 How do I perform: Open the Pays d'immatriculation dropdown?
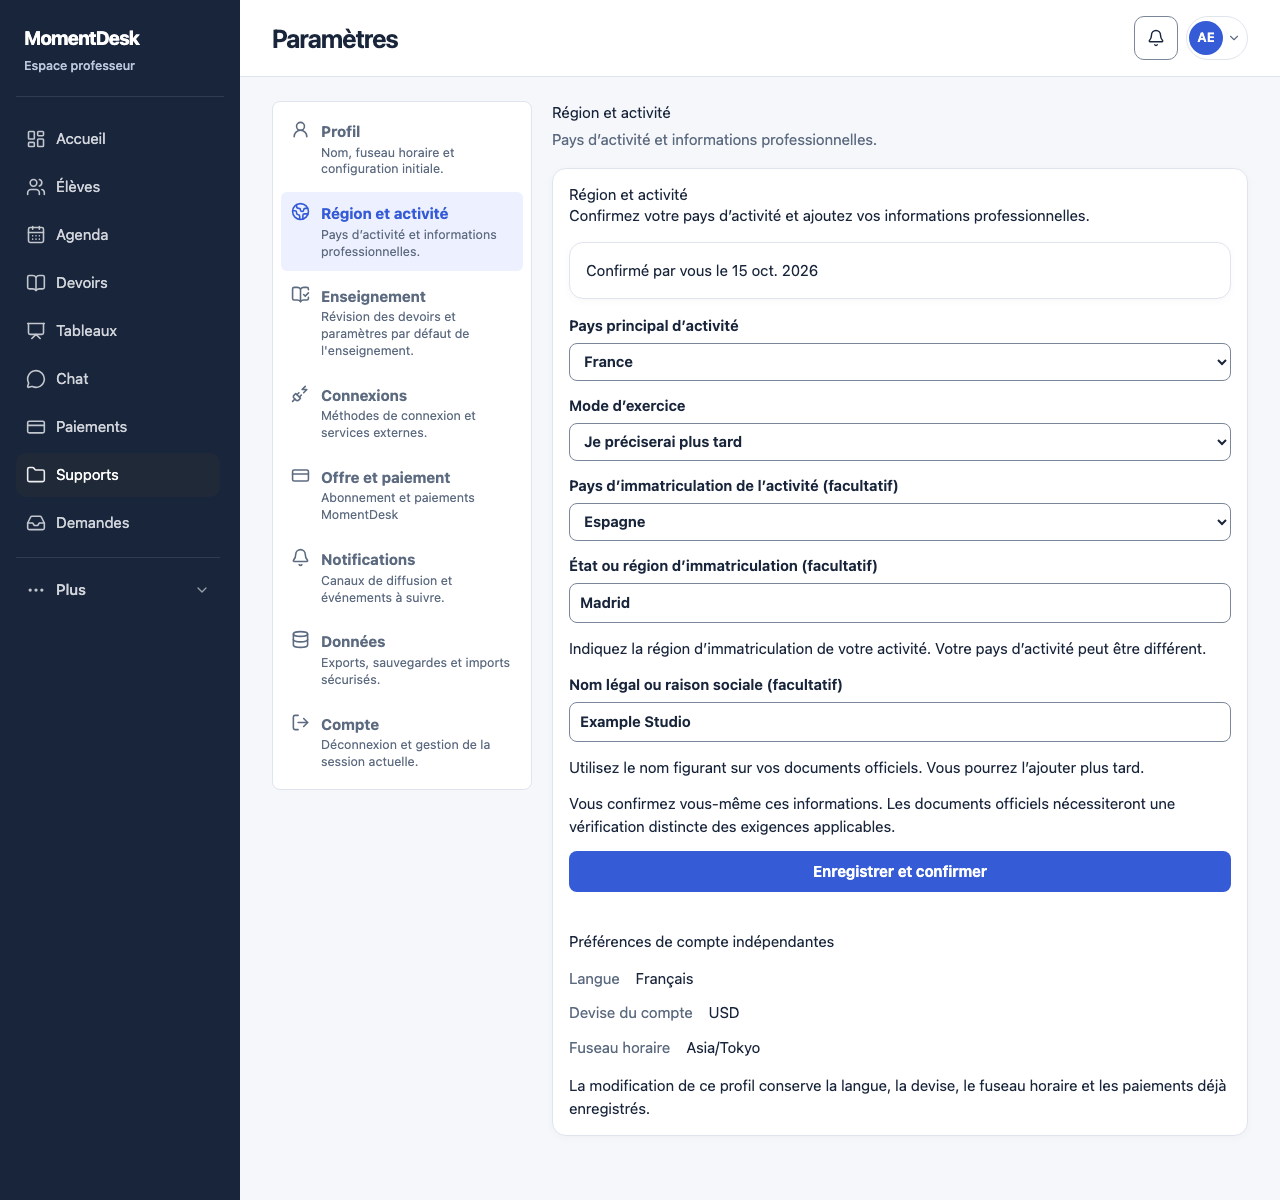(900, 522)
